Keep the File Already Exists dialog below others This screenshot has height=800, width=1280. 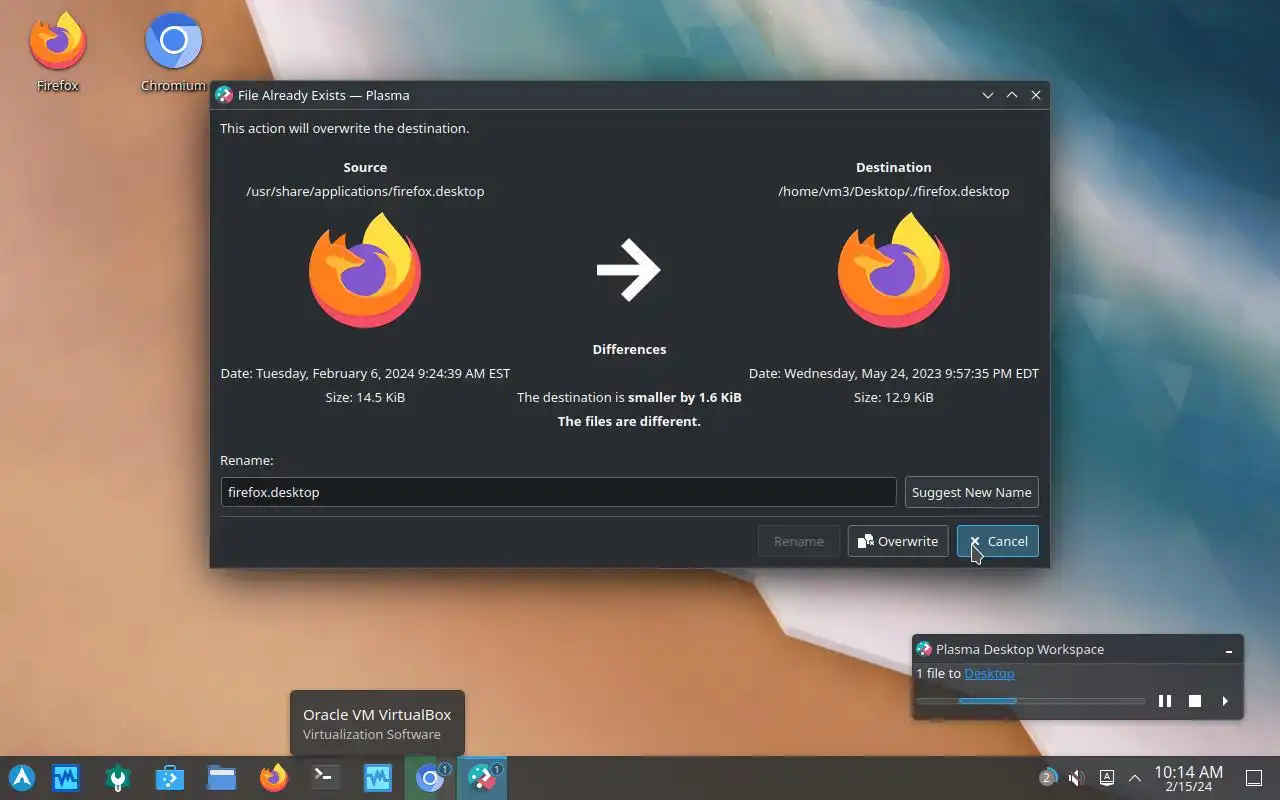coord(988,95)
